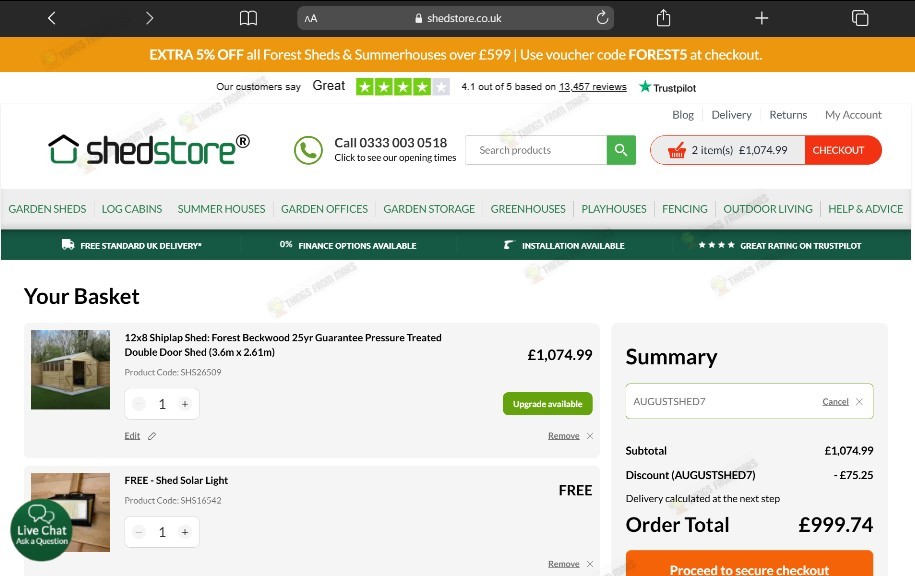Viewport: 915px width, 576px height.
Task: Tap the AA reader text size control
Action: tap(310, 18)
